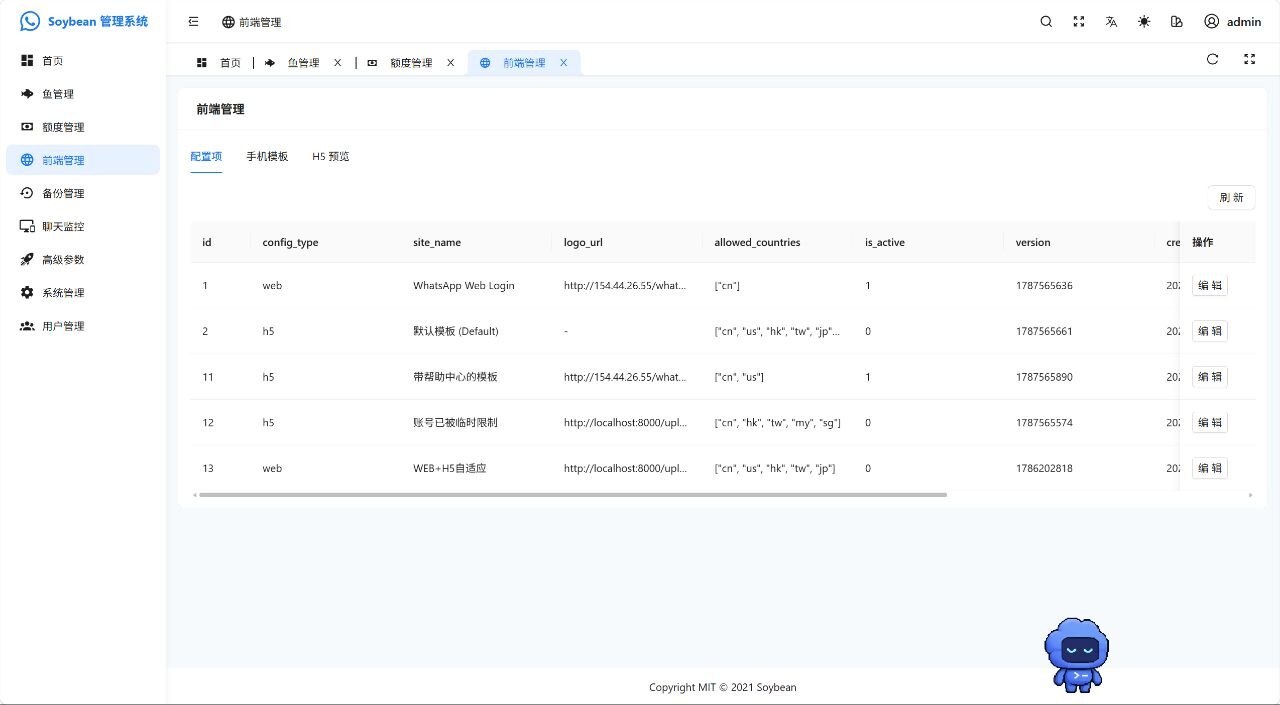This screenshot has width=1280, height=705.
Task: Open the search magnifier icon in the header
Action: coord(1046,21)
